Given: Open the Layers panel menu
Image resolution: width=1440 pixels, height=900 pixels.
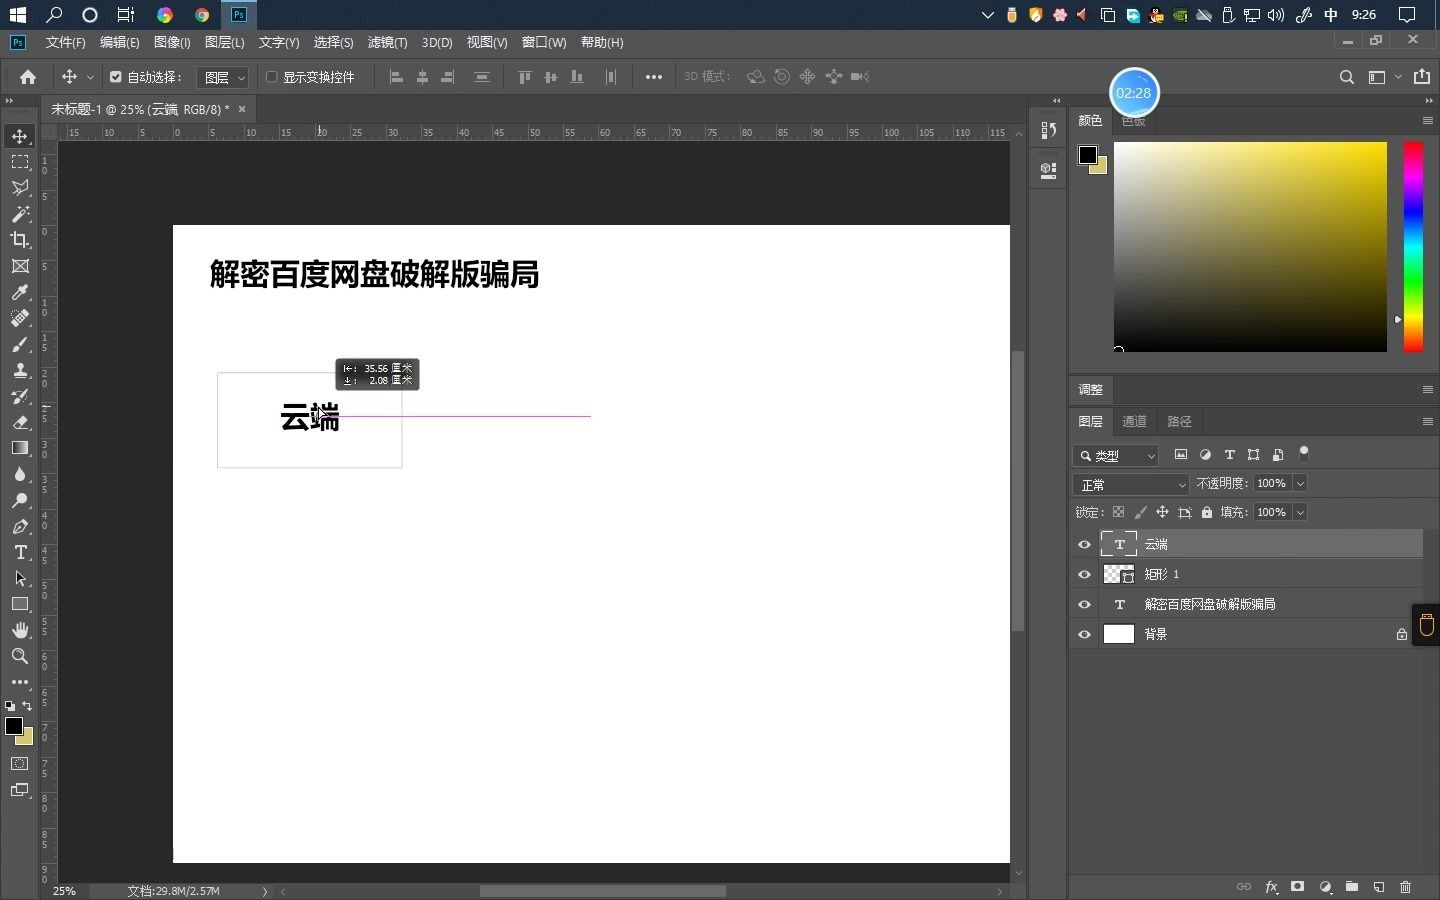Looking at the screenshot, I should [1427, 421].
